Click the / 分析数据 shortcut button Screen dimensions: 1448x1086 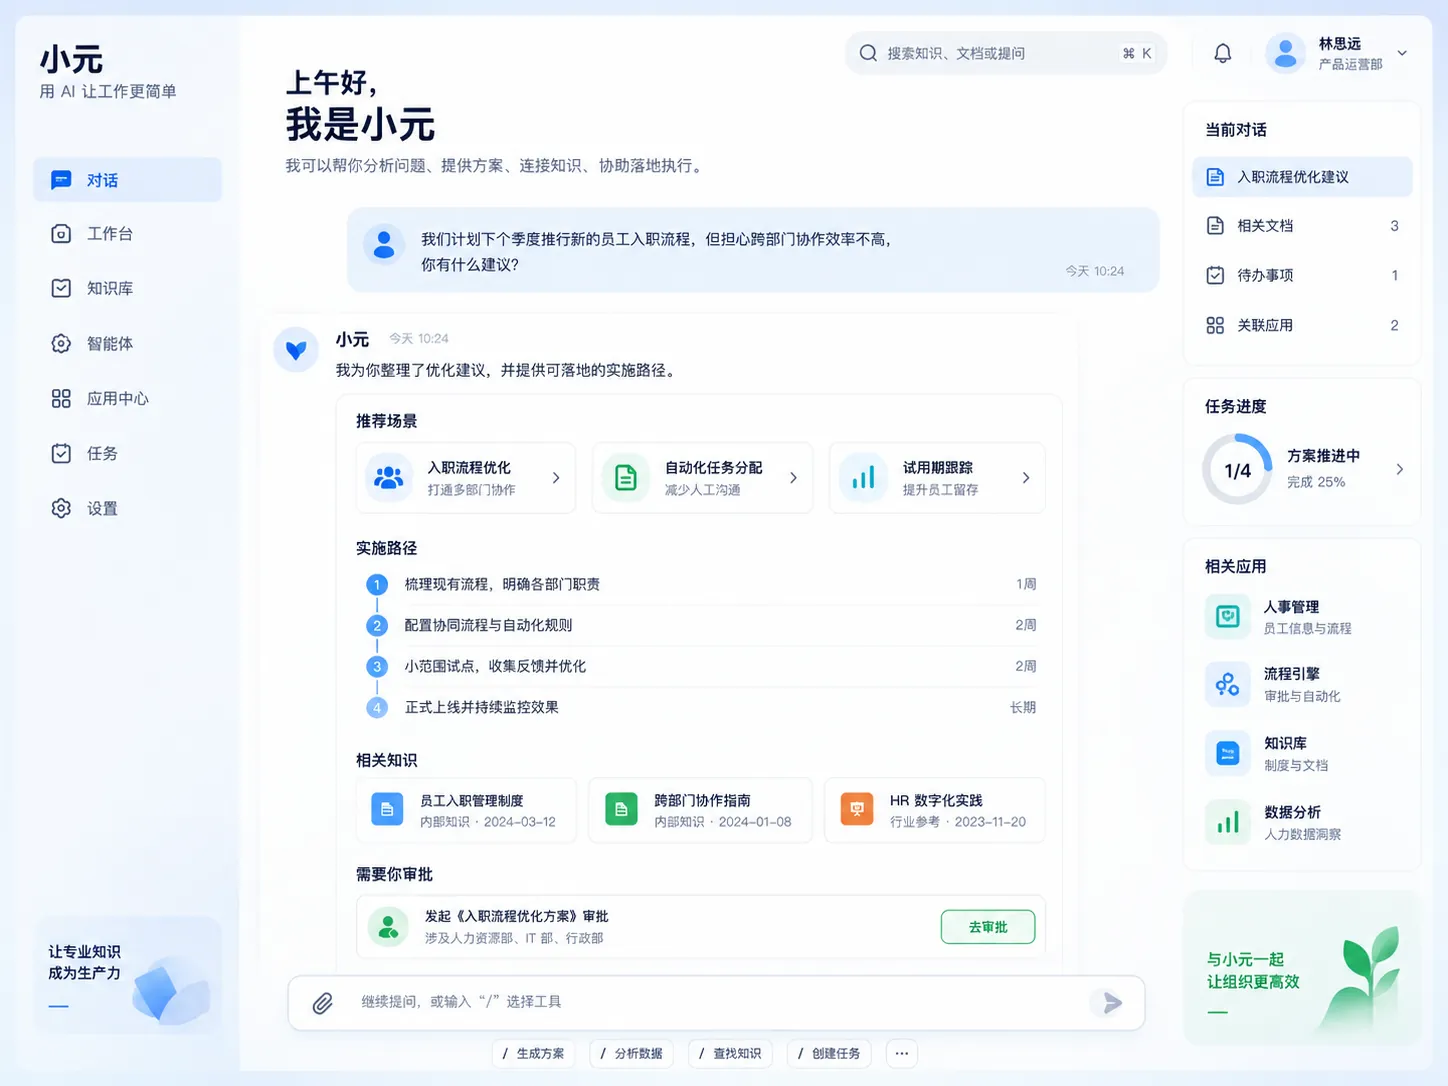pos(632,1053)
